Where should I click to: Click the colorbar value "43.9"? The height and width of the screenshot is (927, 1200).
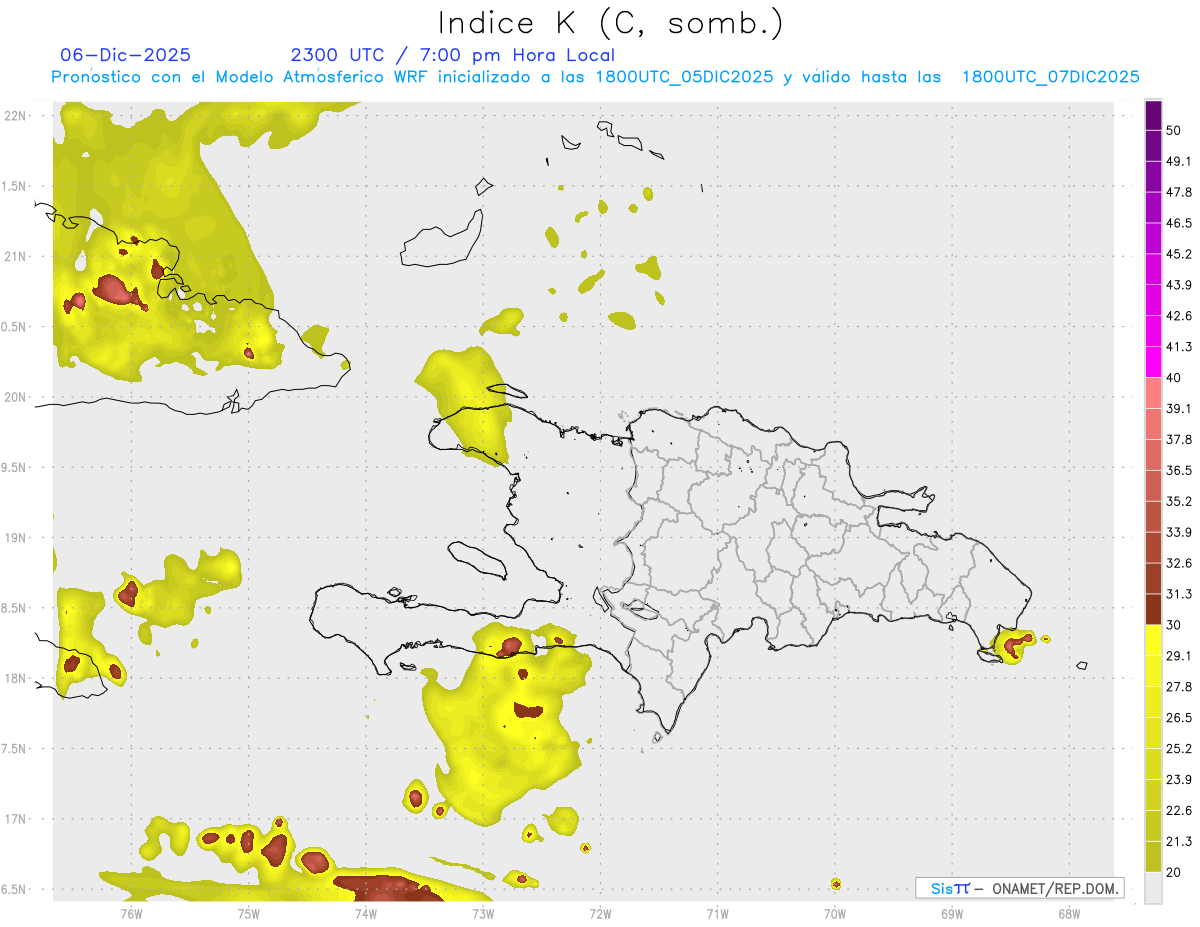click(x=1179, y=285)
